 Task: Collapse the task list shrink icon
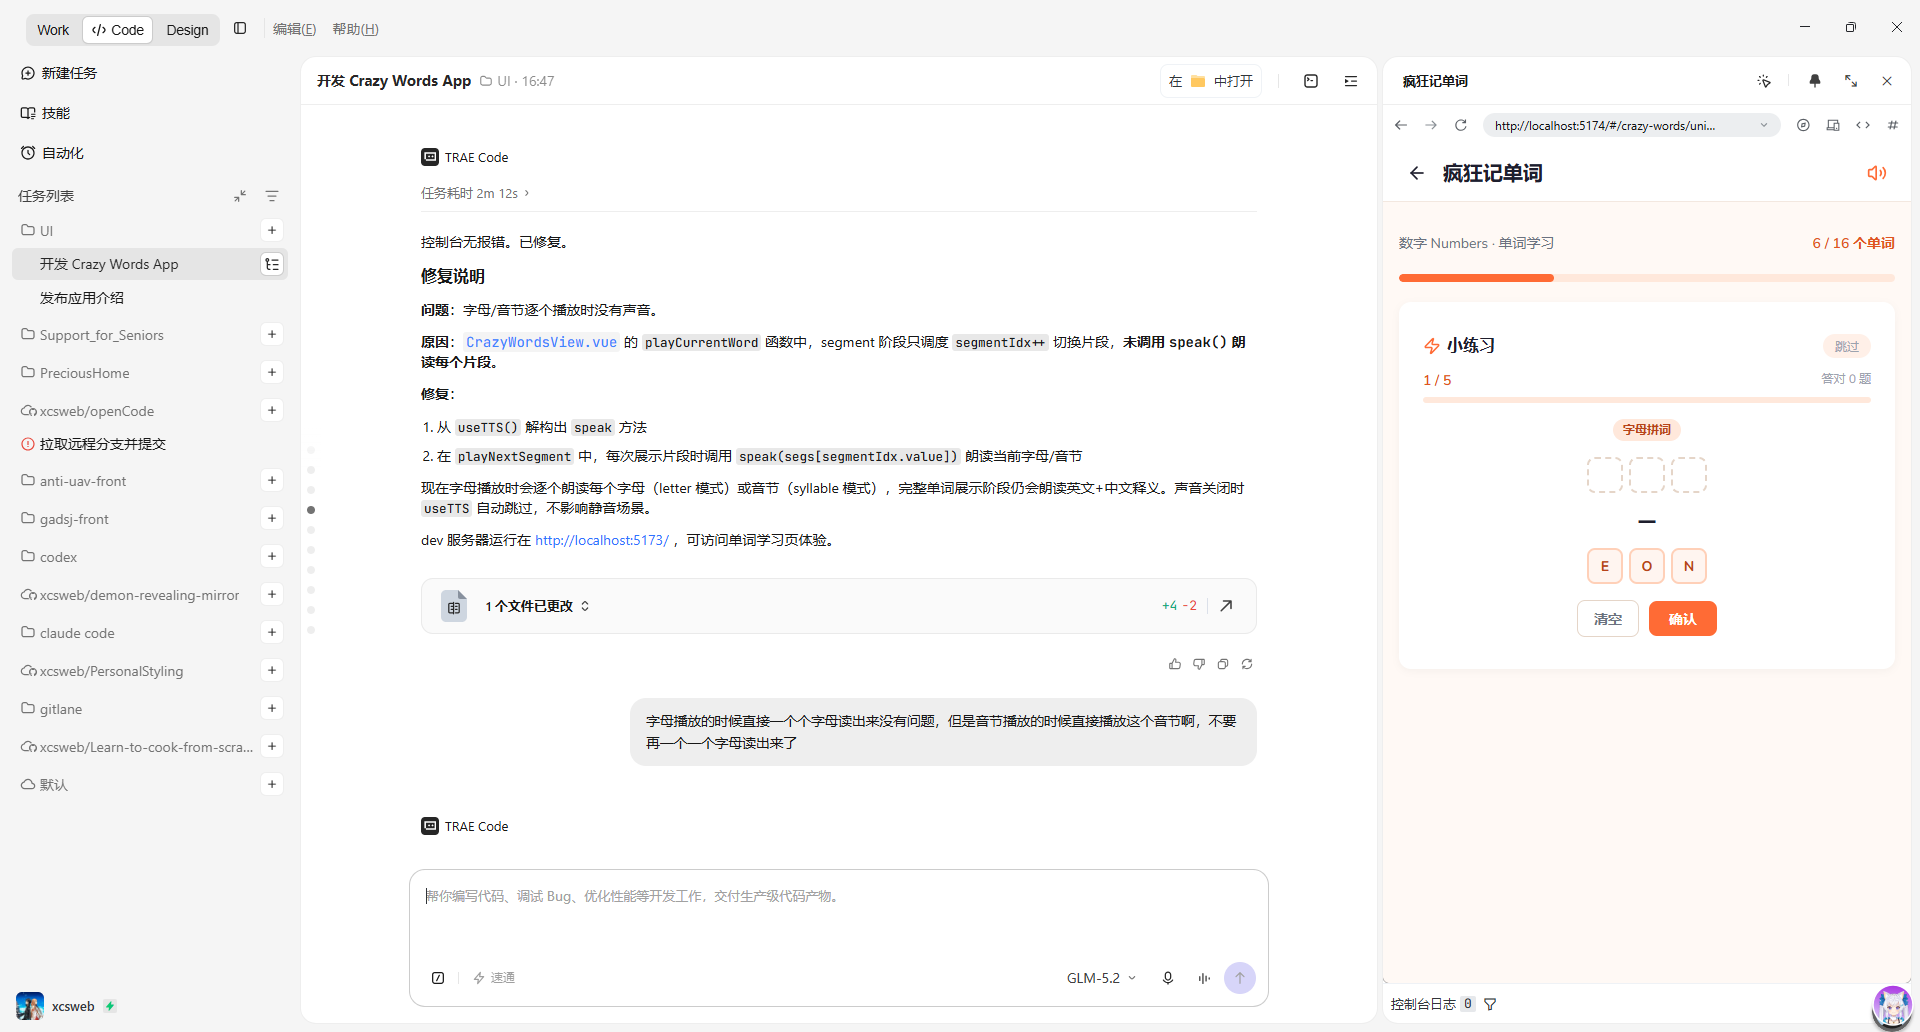coord(240,196)
